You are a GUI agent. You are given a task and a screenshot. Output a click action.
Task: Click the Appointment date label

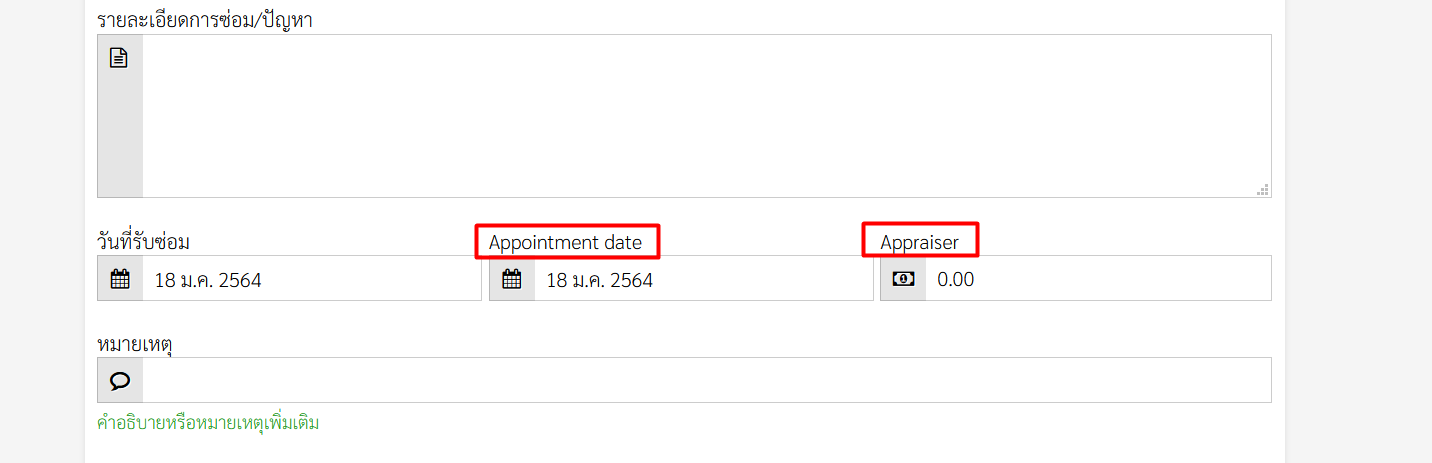tap(565, 242)
